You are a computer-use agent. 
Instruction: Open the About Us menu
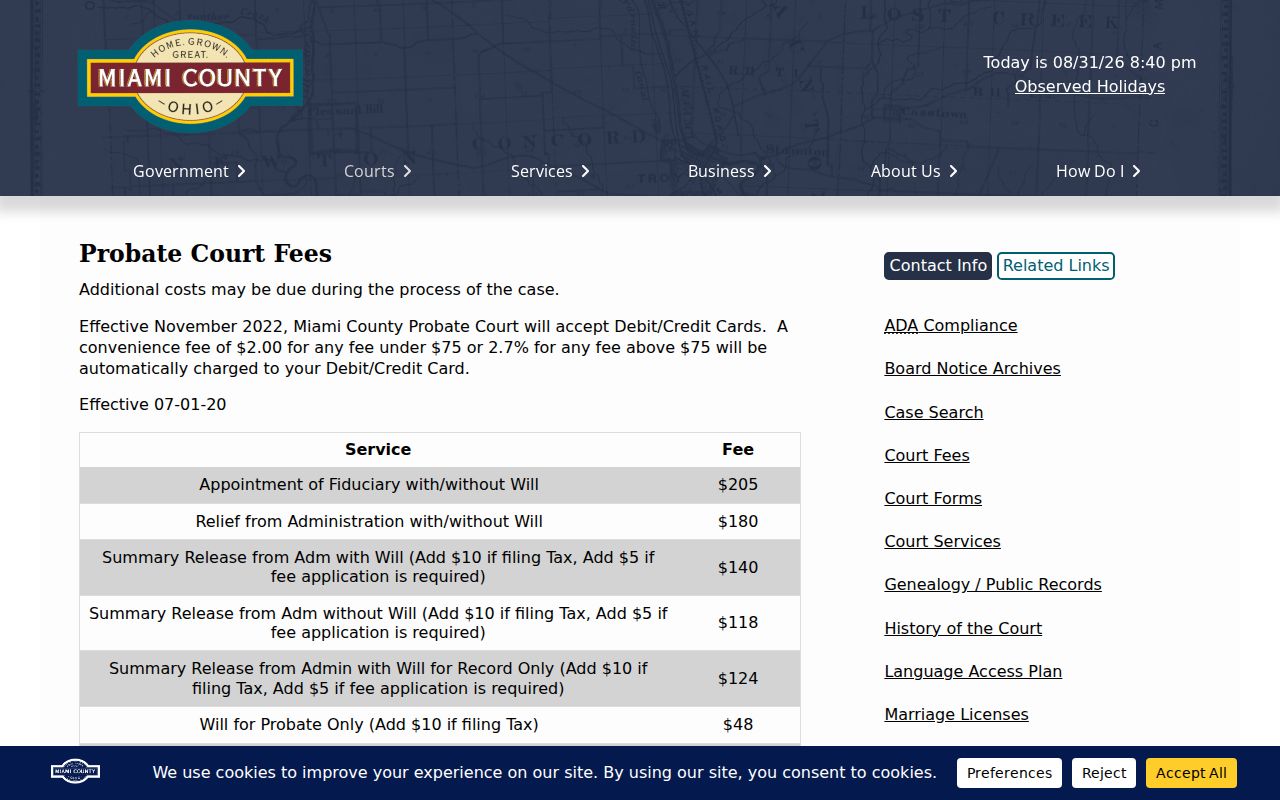pyautogui.click(x=905, y=171)
